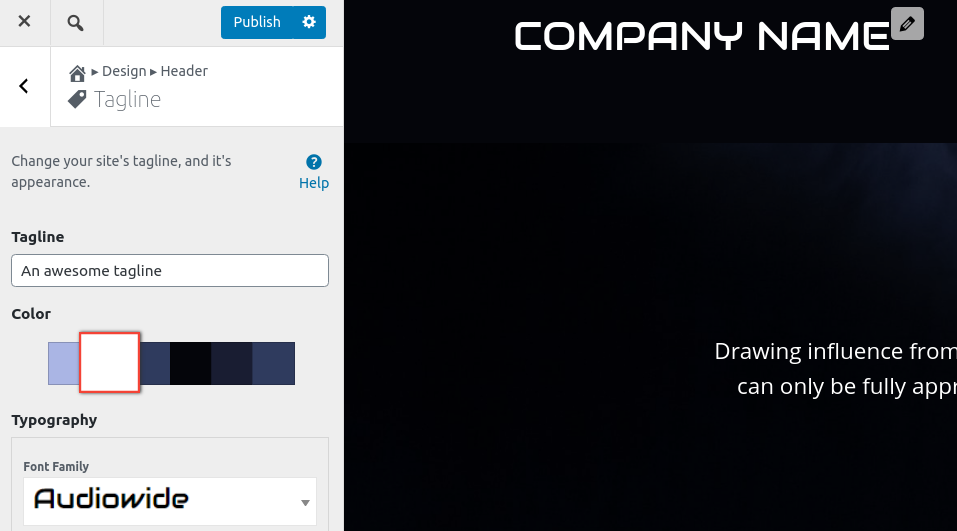This screenshot has width=957, height=531.
Task: Click the 'Color' section label
Action: pyautogui.click(x=31, y=314)
